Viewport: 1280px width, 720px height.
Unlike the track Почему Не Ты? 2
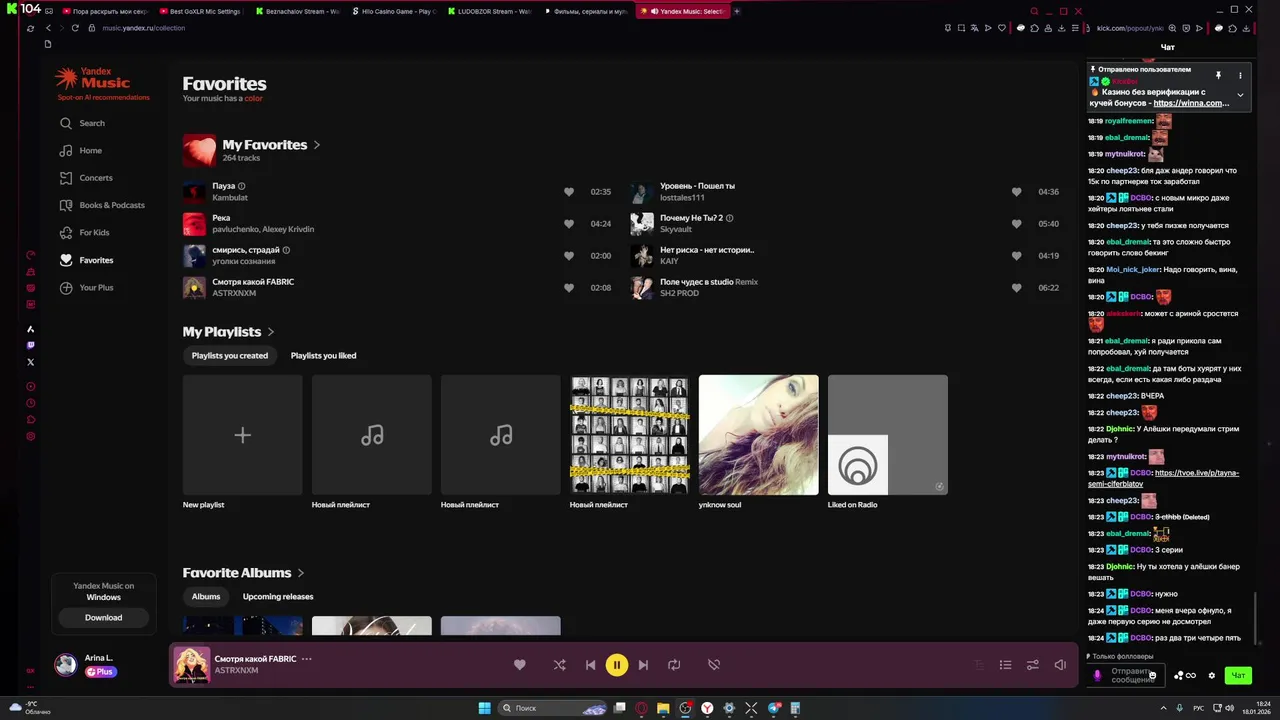pos(1016,224)
